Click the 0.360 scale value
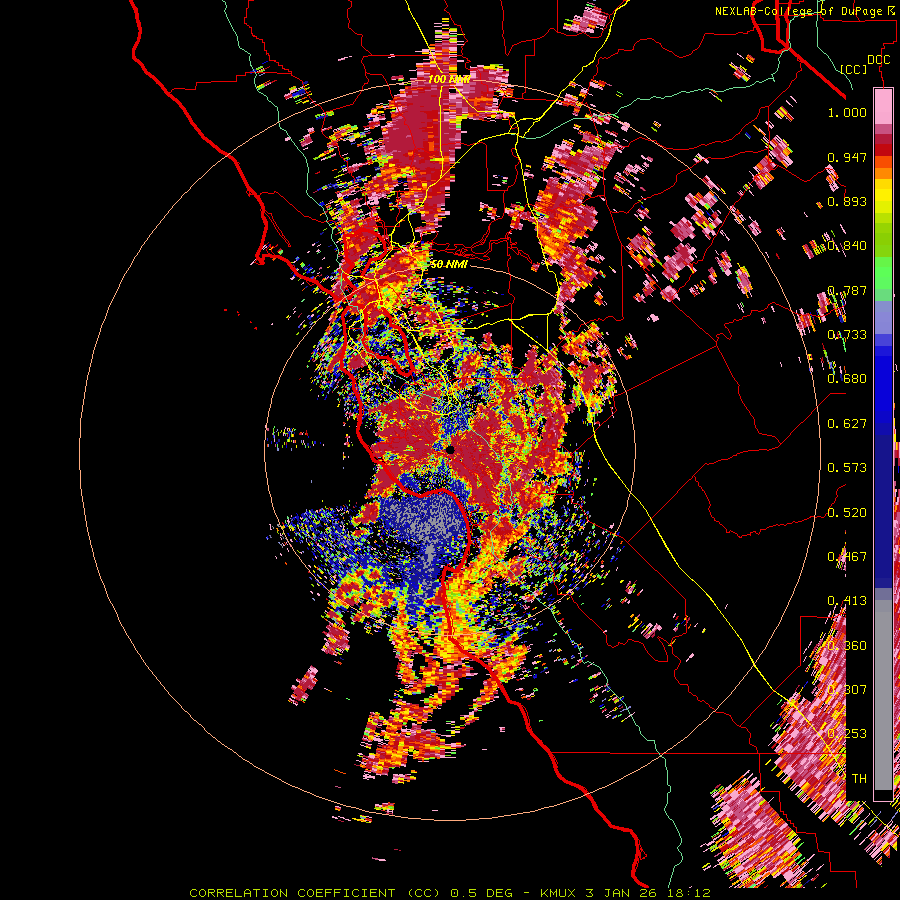Image resolution: width=900 pixels, height=900 pixels. pyautogui.click(x=847, y=646)
